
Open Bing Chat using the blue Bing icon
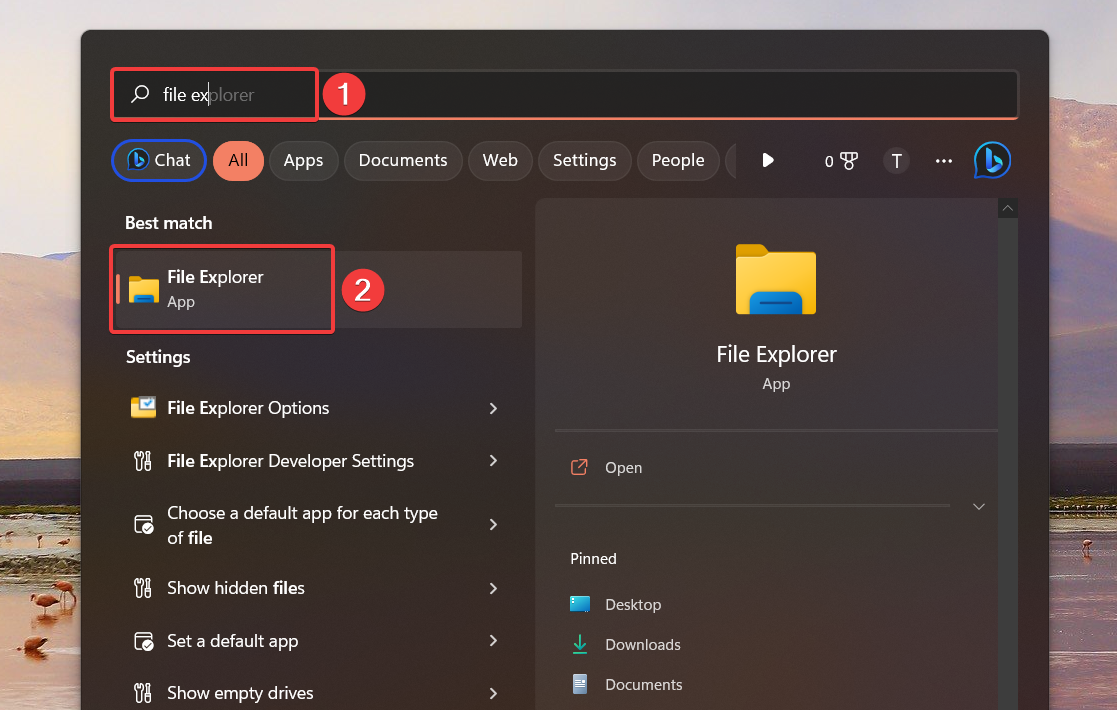(991, 160)
